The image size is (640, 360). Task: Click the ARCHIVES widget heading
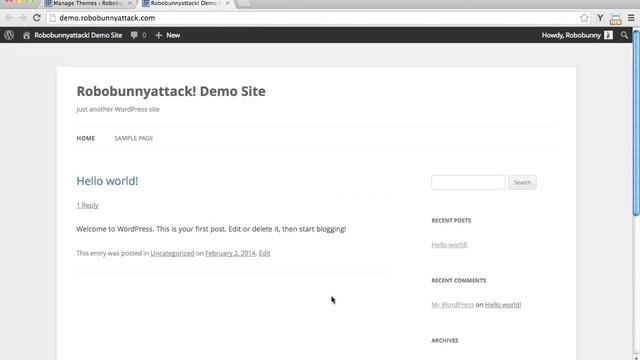coord(445,340)
